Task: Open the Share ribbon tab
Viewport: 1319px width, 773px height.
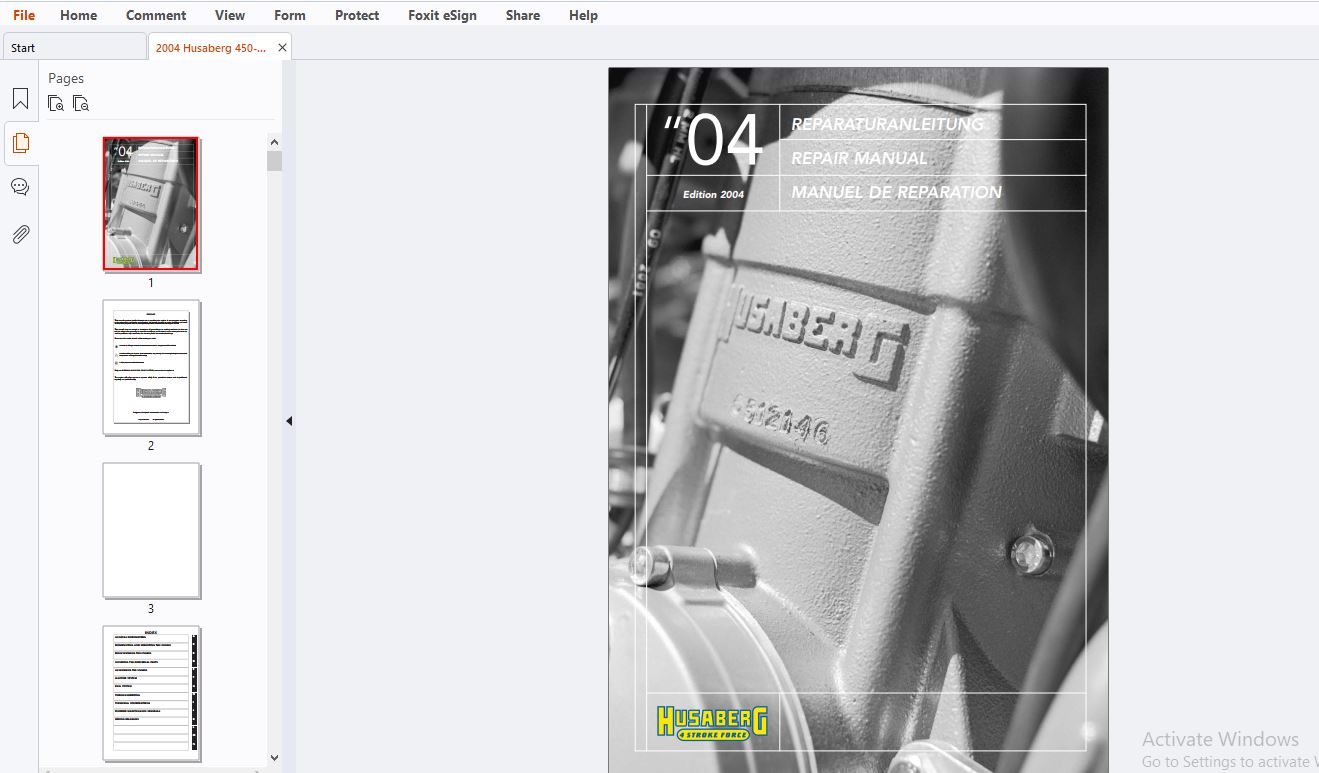Action: pyautogui.click(x=523, y=15)
